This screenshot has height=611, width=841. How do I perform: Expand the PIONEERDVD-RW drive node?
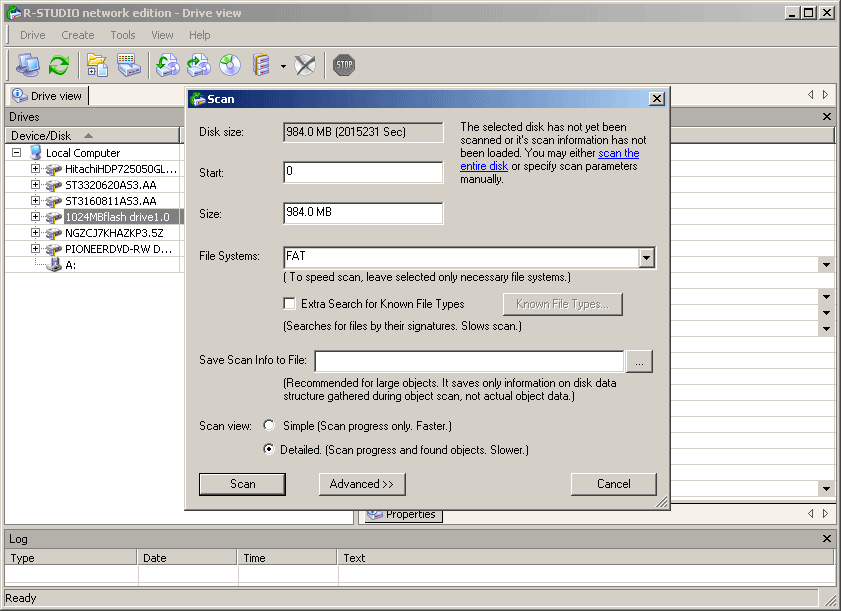click(35, 248)
